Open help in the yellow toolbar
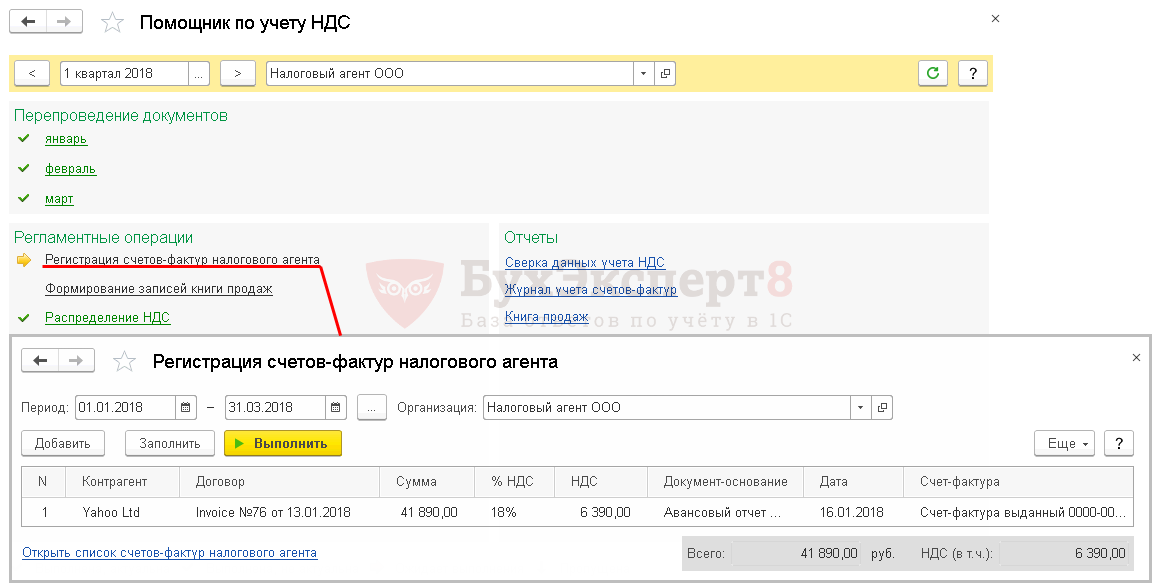 973,73
